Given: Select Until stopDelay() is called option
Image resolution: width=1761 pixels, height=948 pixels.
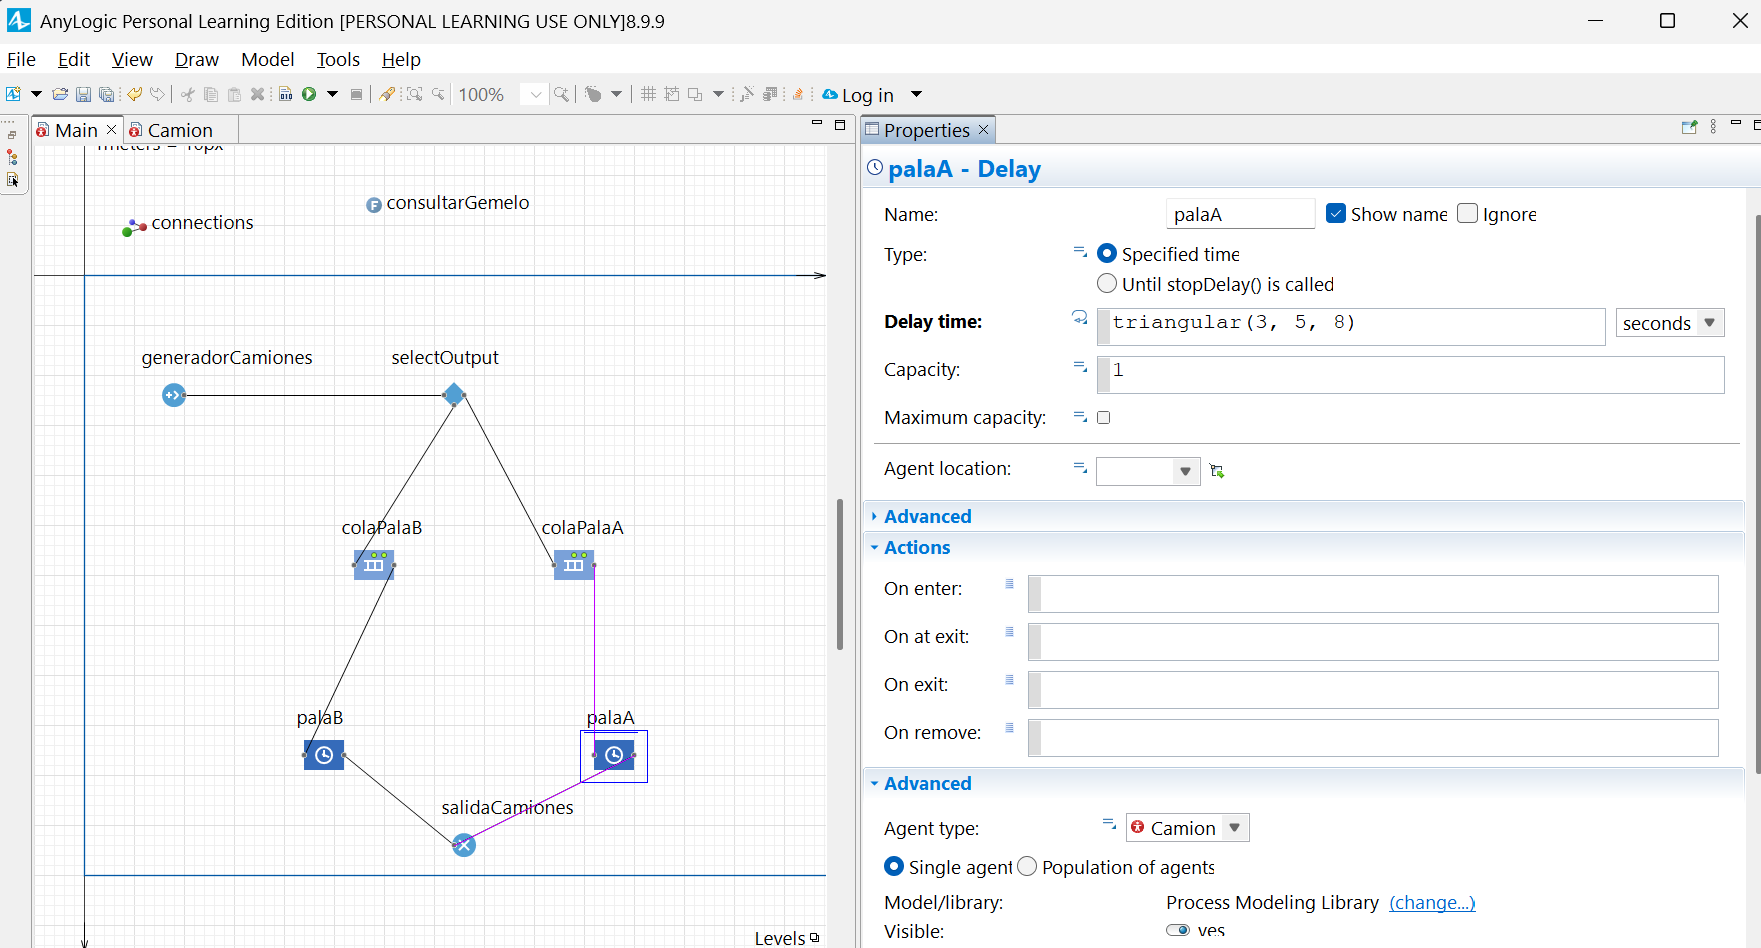Looking at the screenshot, I should 1107,284.
